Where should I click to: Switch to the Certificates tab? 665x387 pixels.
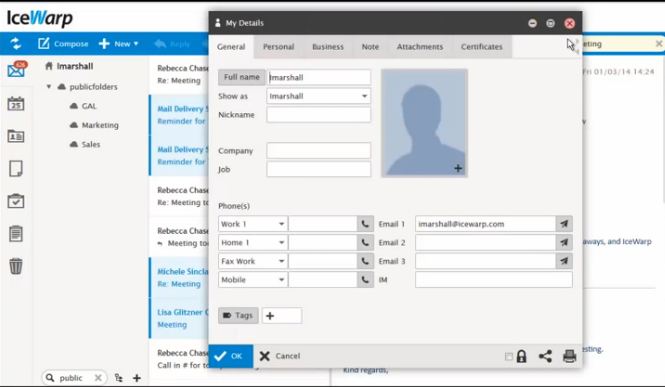point(482,47)
